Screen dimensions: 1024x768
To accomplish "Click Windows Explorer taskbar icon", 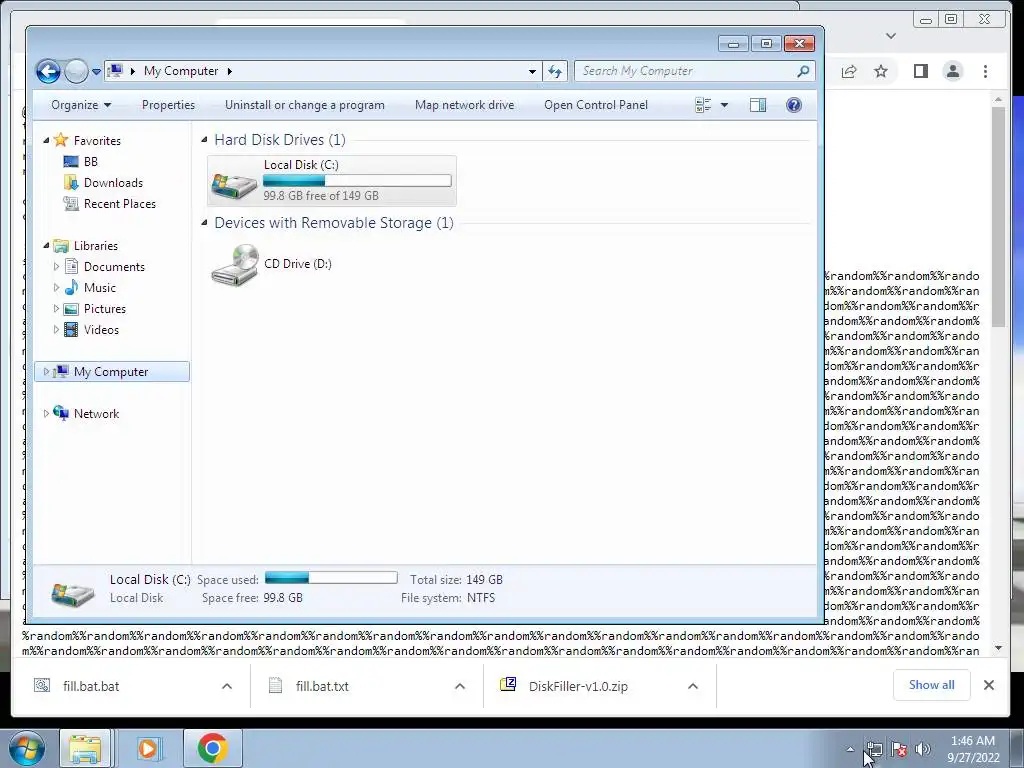I will tap(86, 748).
